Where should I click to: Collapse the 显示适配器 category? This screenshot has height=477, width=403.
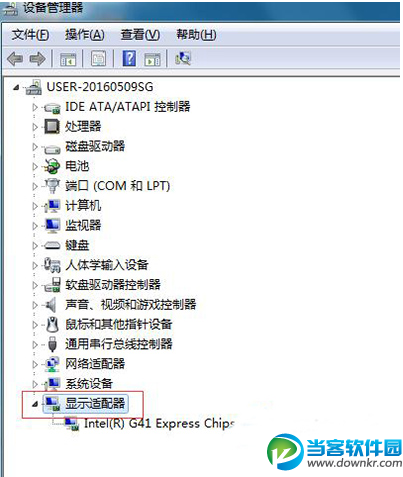pos(35,404)
